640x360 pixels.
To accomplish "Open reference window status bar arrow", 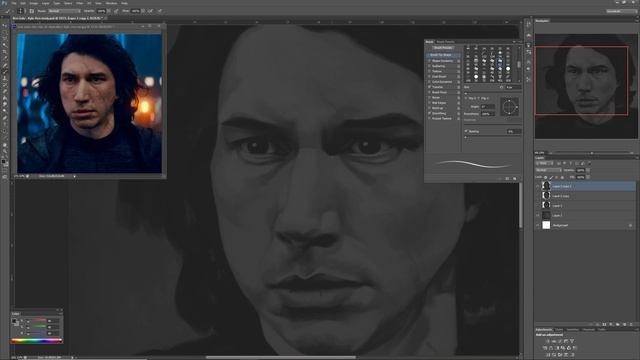I will click(74, 176).
